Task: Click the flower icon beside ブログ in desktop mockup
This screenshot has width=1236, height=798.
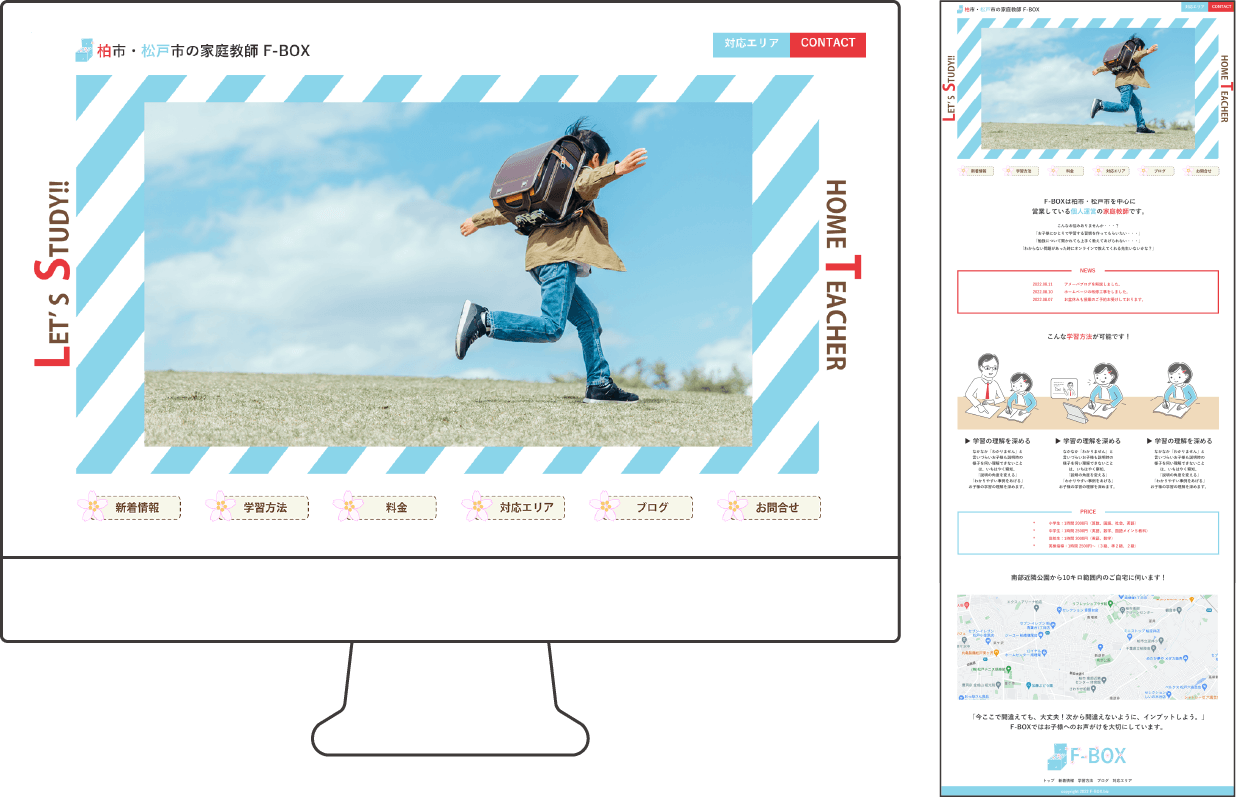Action: coord(604,506)
